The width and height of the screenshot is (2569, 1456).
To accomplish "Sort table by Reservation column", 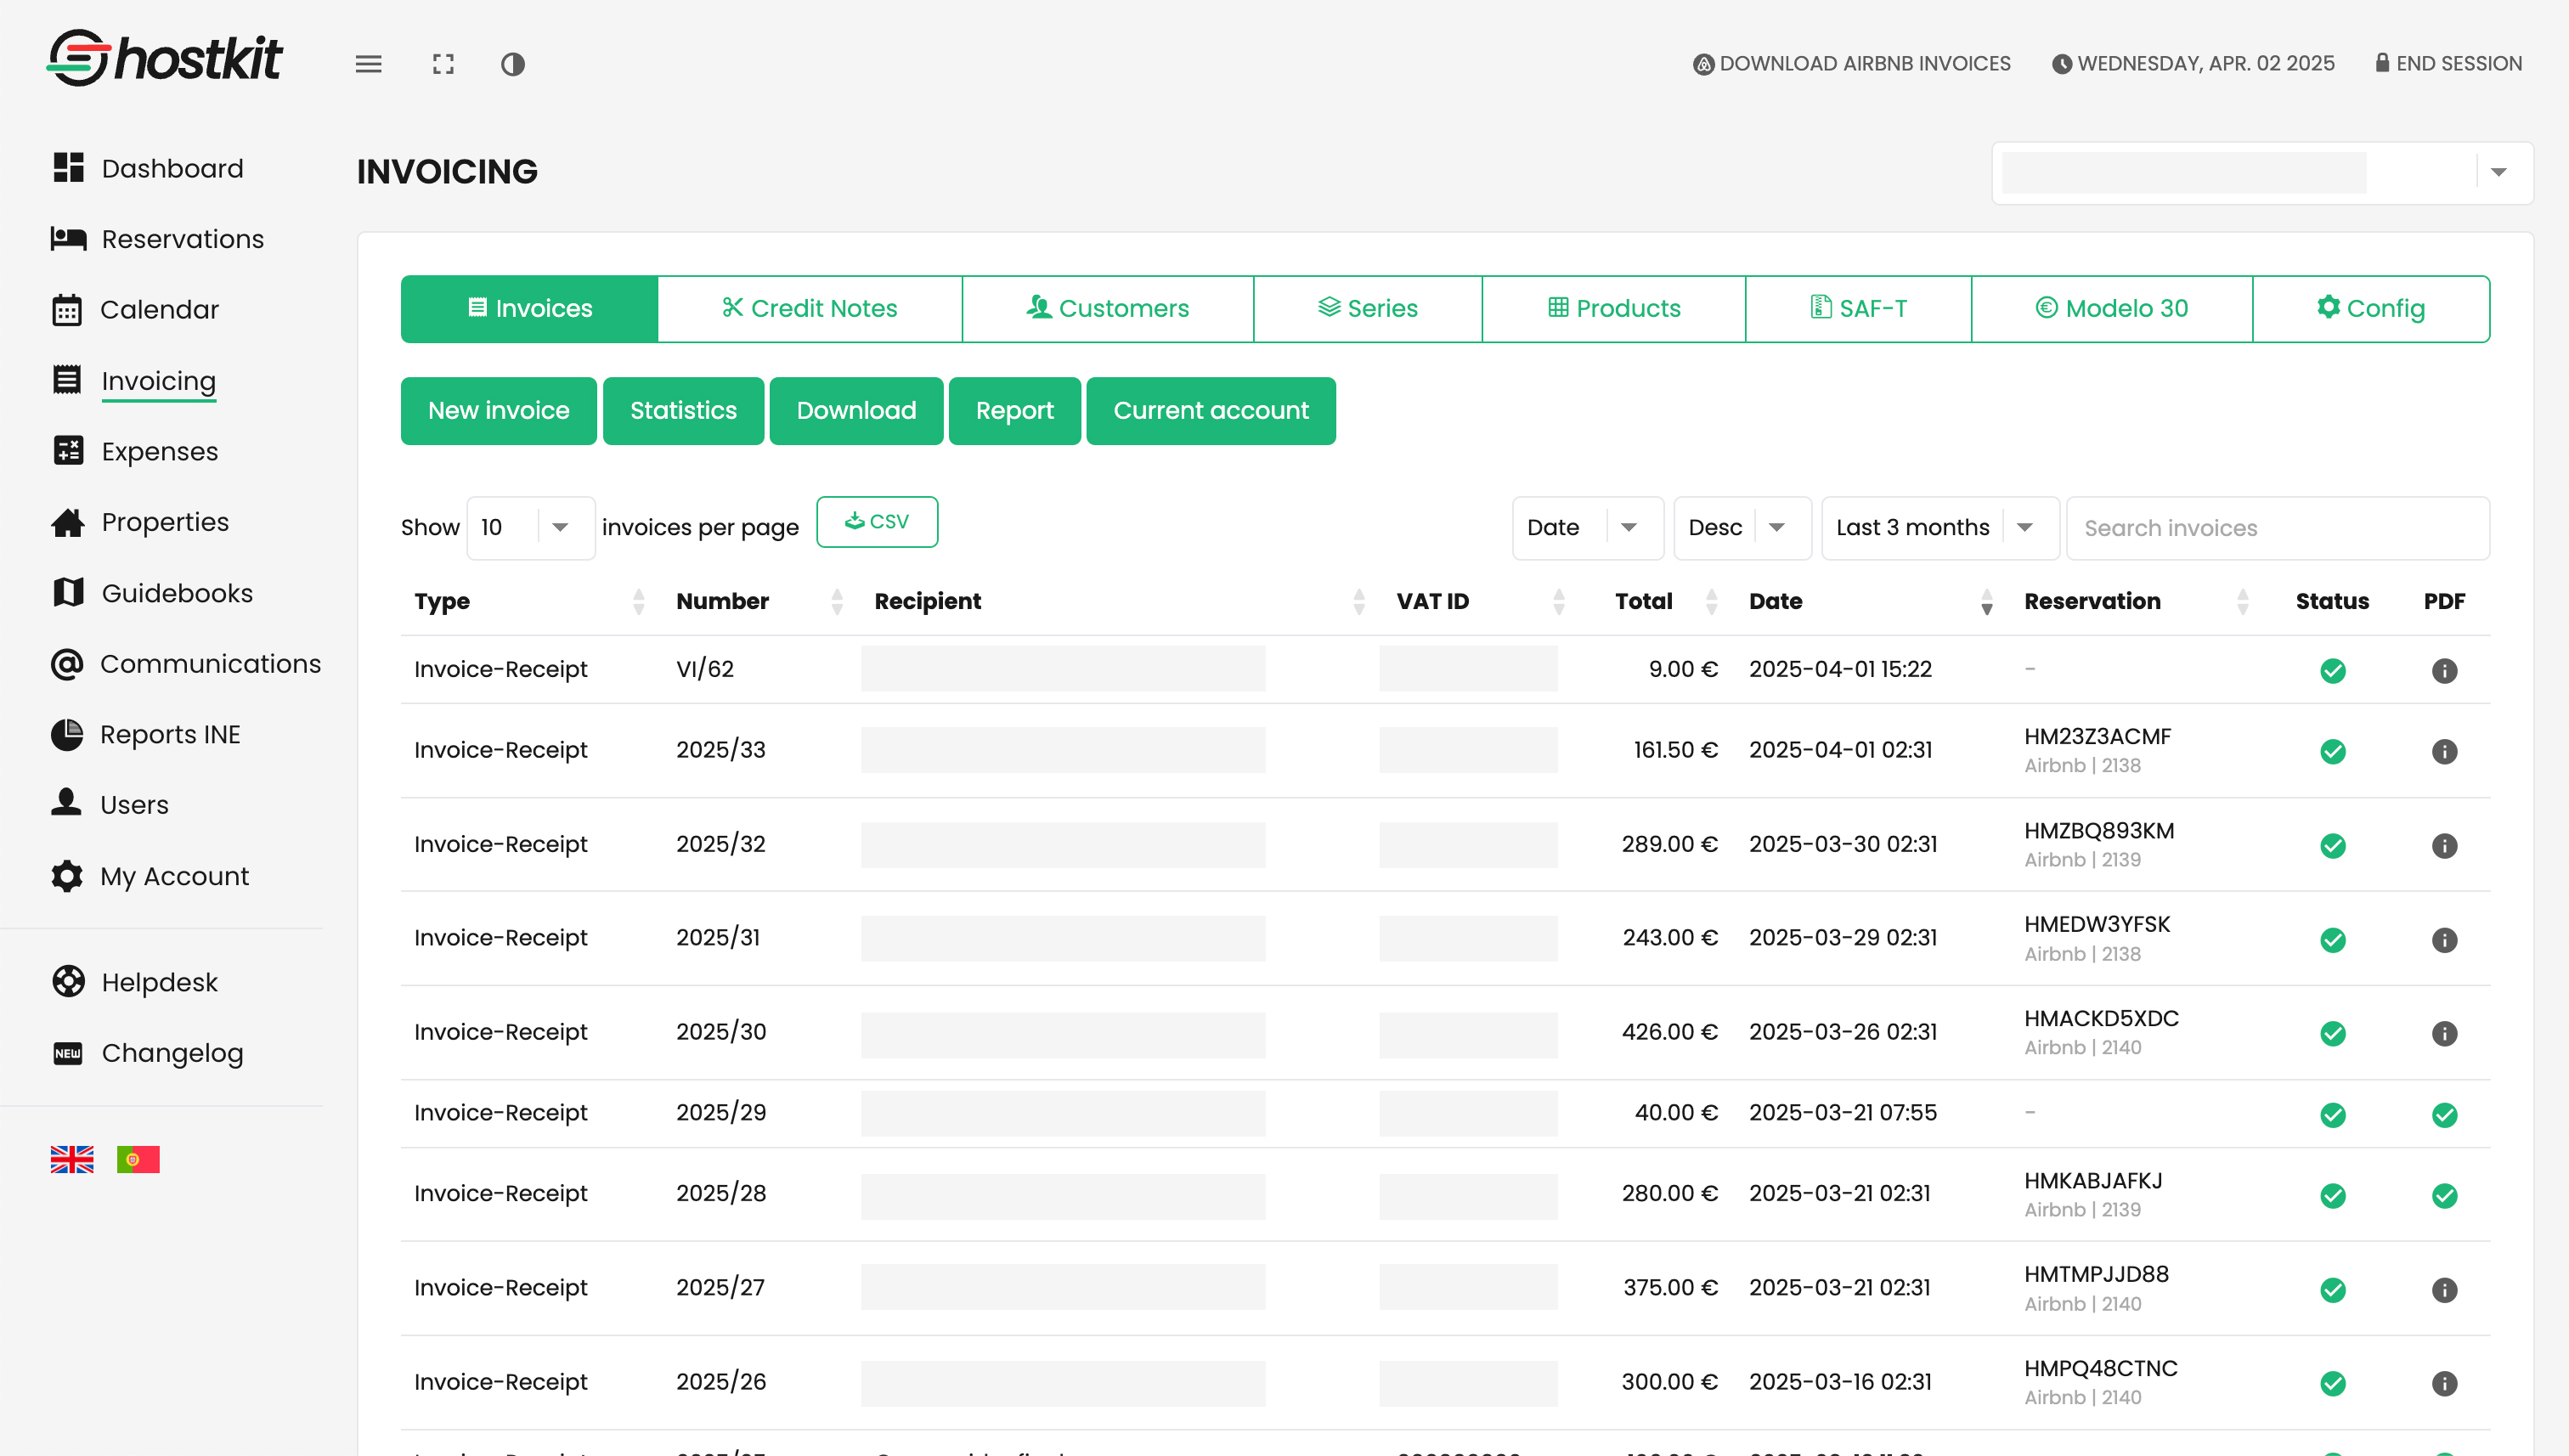I will click(x=2135, y=602).
